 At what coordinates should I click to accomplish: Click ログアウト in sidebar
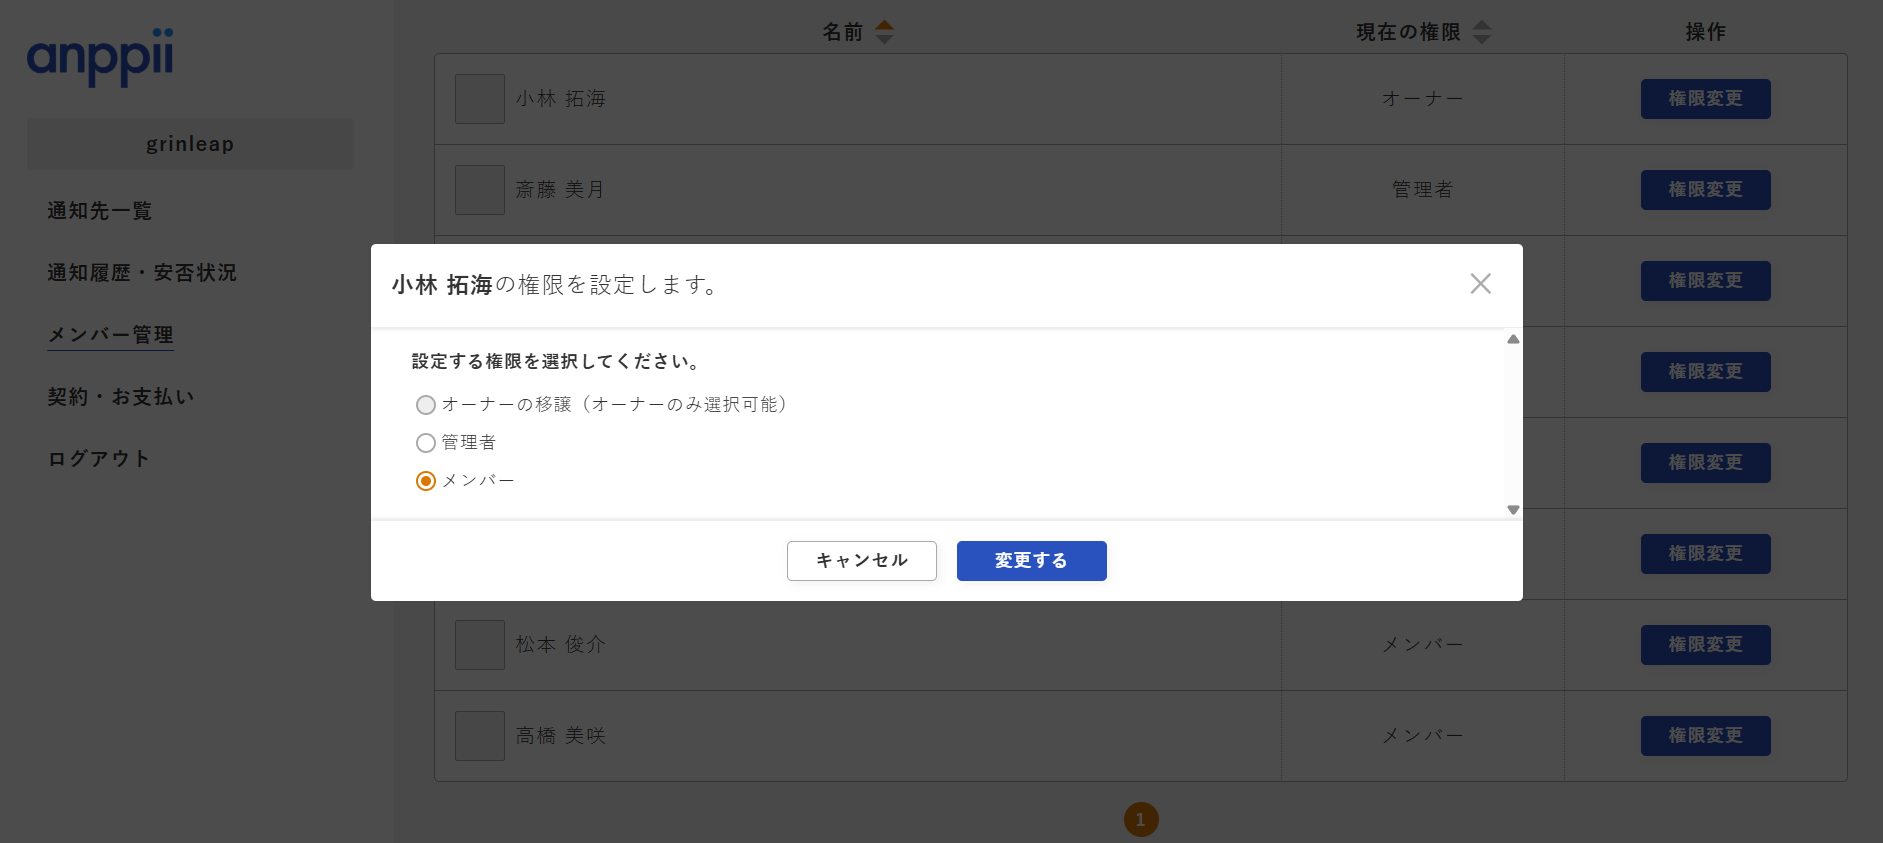(99, 459)
